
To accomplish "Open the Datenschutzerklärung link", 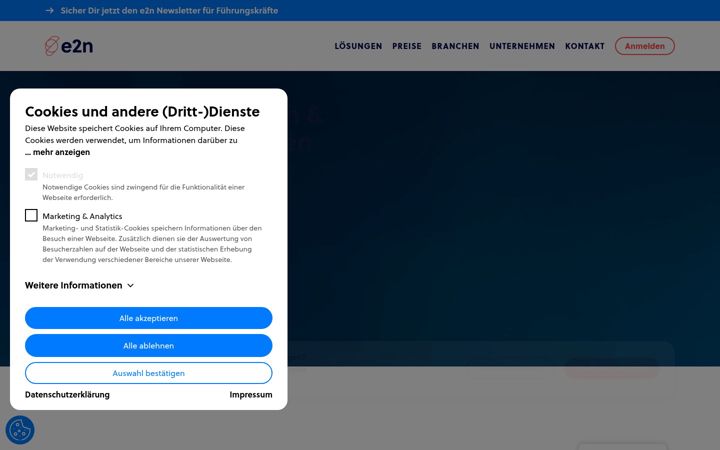I will click(67, 394).
